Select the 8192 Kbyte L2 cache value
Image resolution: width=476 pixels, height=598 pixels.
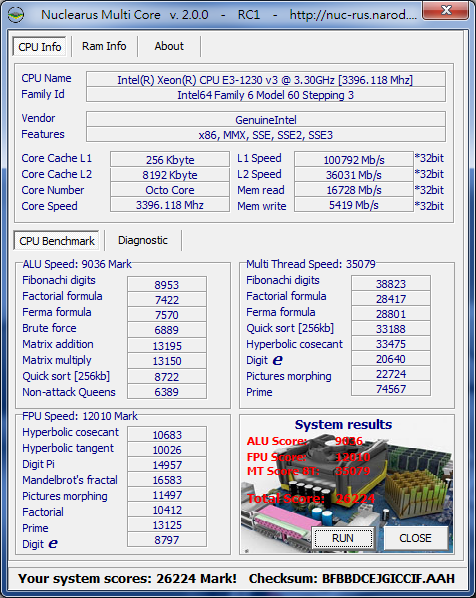pyautogui.click(x=170, y=175)
